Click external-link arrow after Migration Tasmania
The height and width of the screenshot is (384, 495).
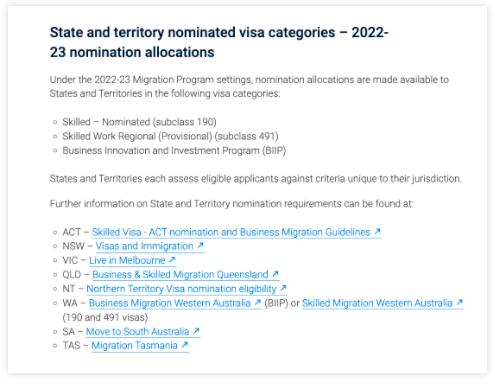coord(185,345)
